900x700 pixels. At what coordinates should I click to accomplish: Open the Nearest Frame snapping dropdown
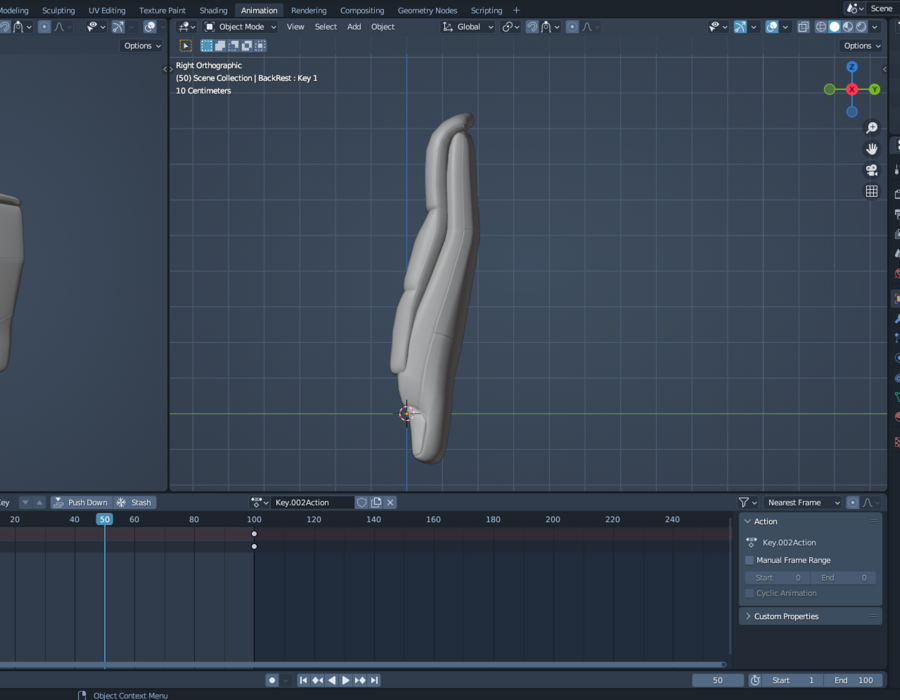click(802, 502)
